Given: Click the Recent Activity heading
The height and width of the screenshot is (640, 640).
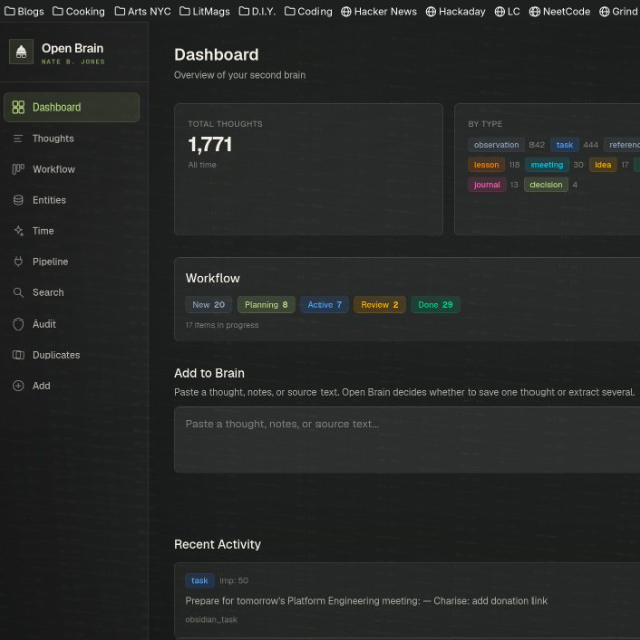Looking at the screenshot, I should click(x=218, y=544).
